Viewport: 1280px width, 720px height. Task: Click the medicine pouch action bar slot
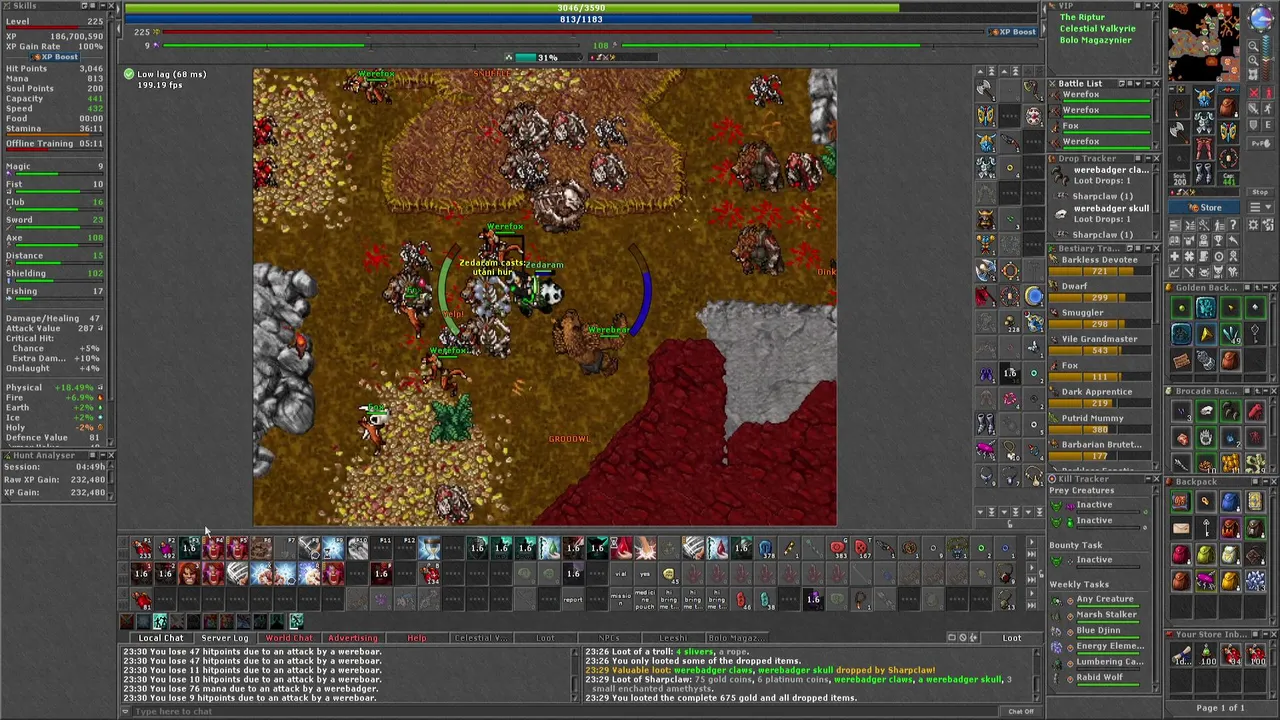(x=644, y=598)
